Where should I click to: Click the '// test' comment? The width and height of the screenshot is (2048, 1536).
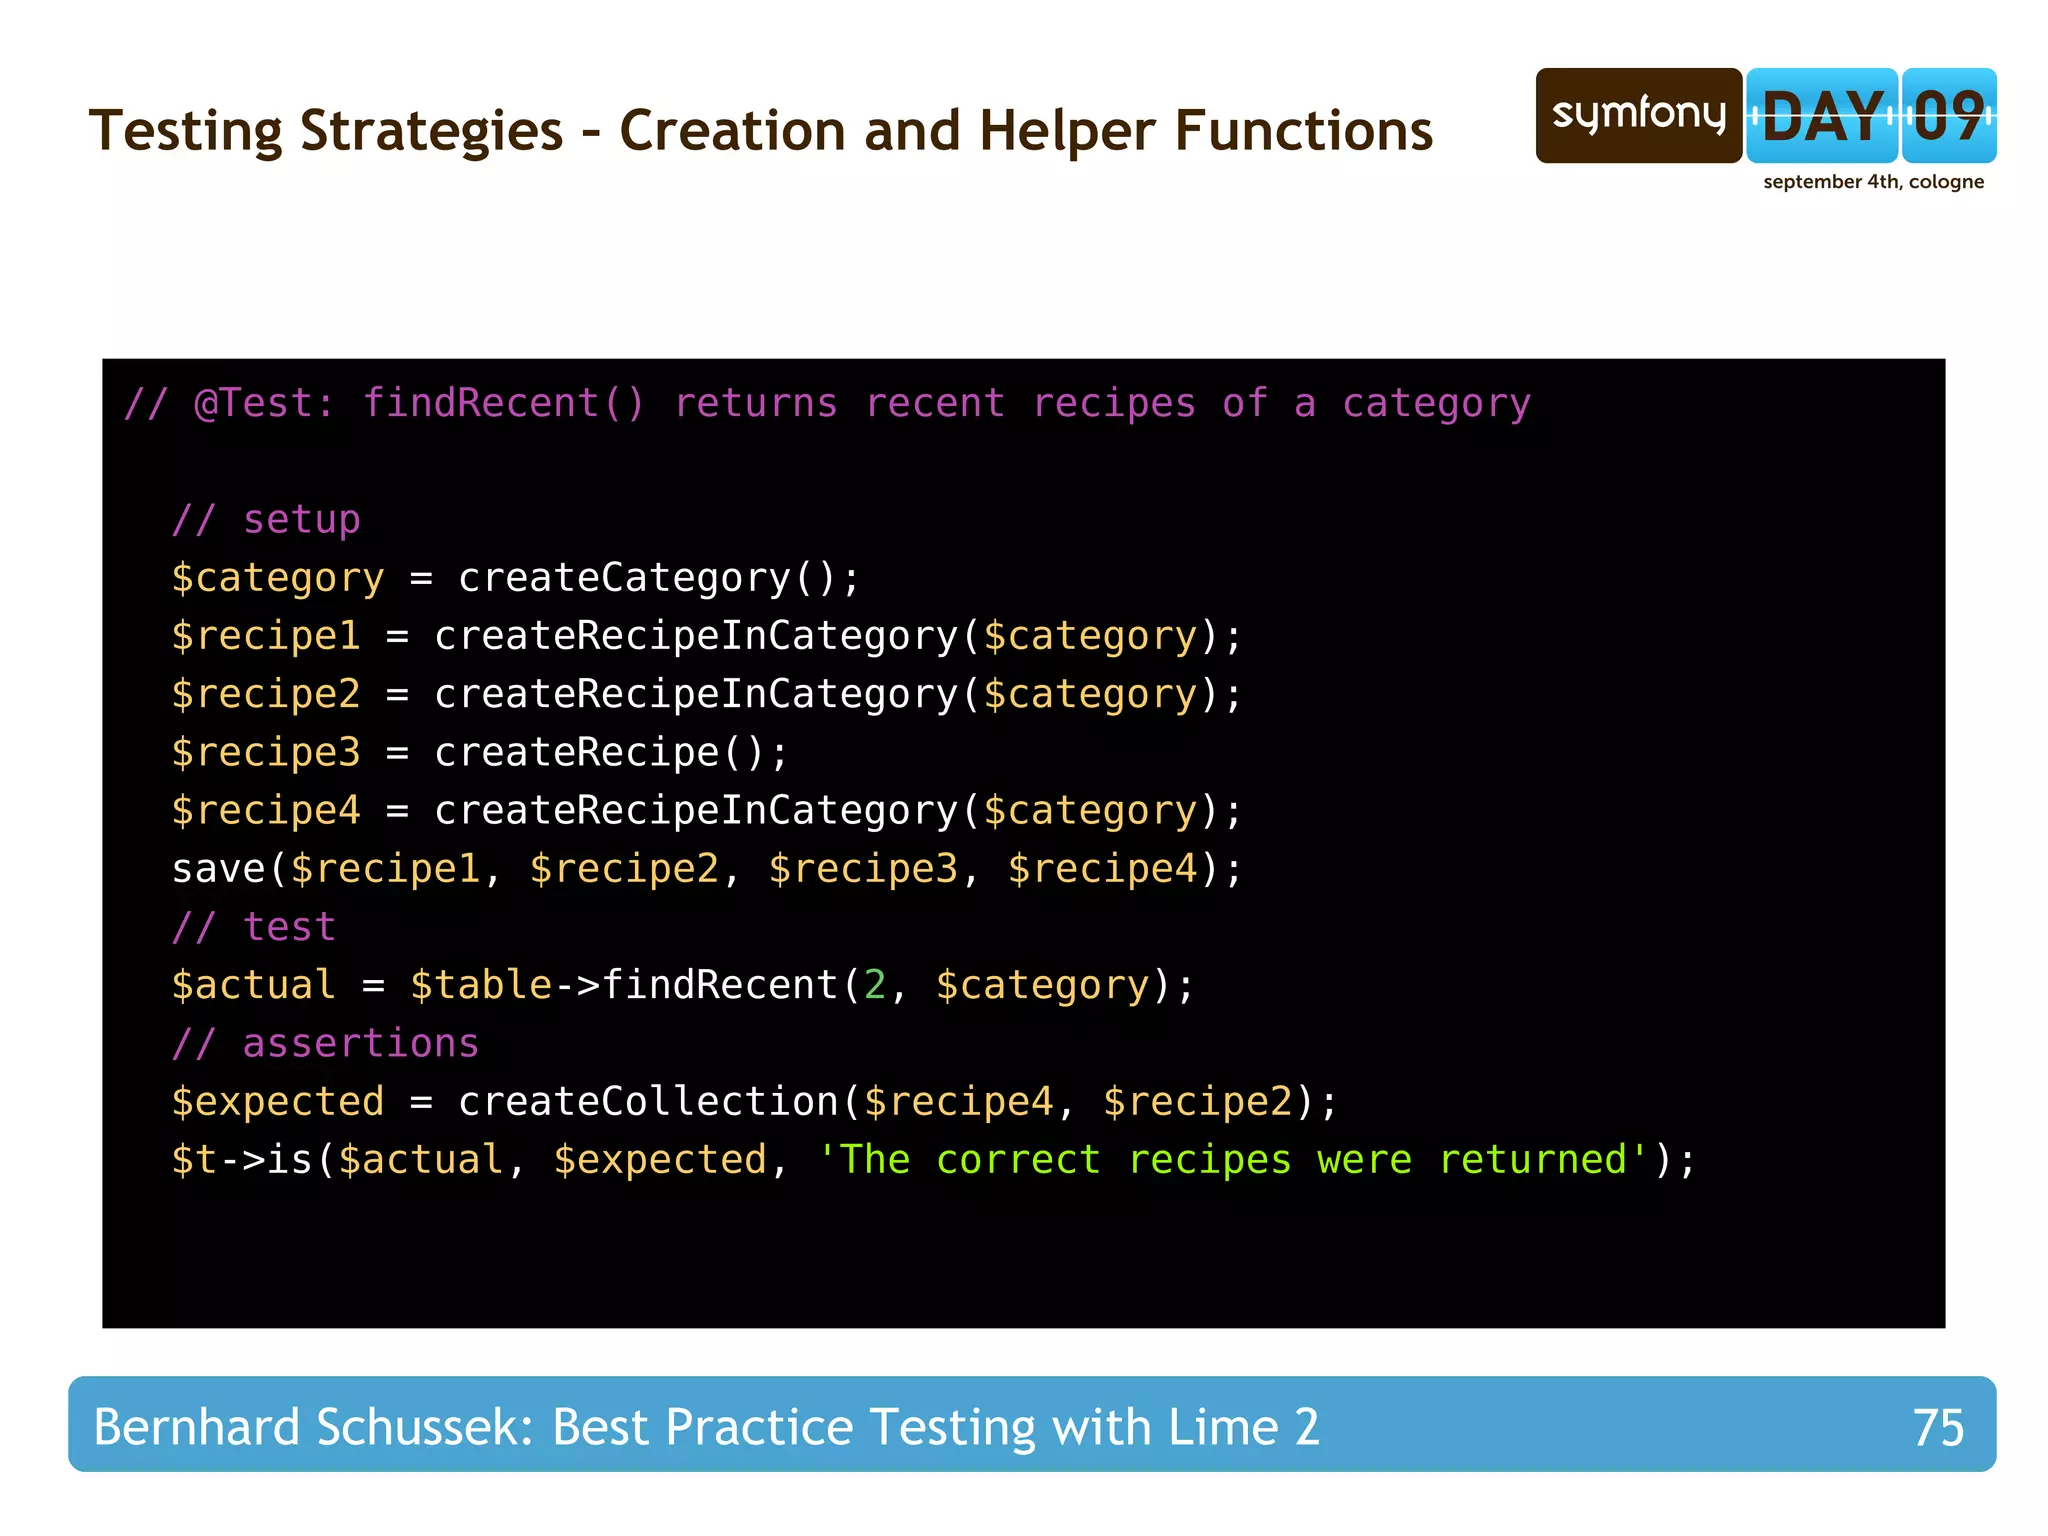(254, 927)
